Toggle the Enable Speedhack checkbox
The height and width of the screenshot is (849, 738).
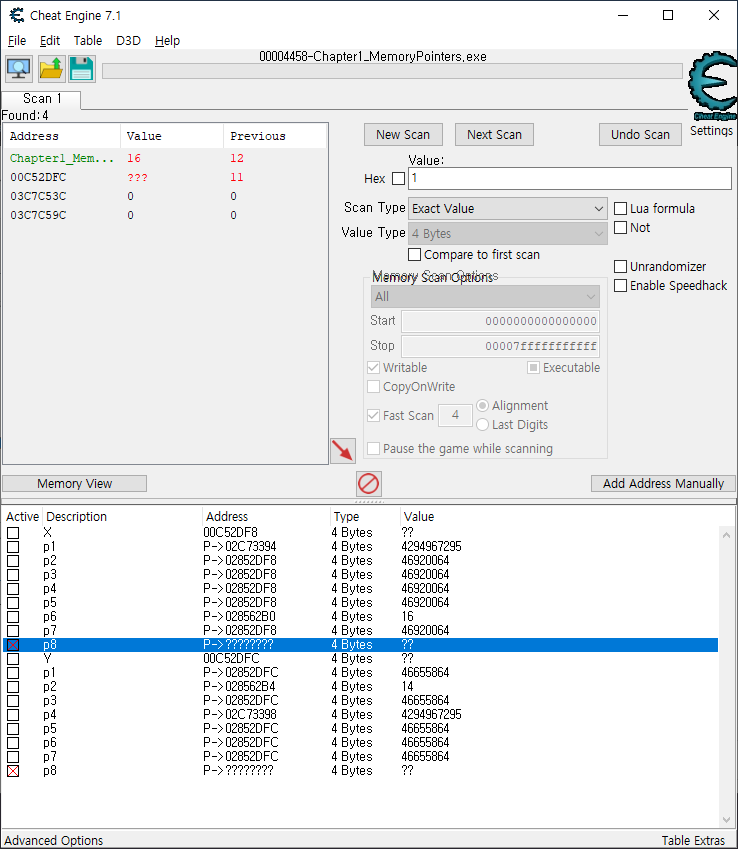621,285
